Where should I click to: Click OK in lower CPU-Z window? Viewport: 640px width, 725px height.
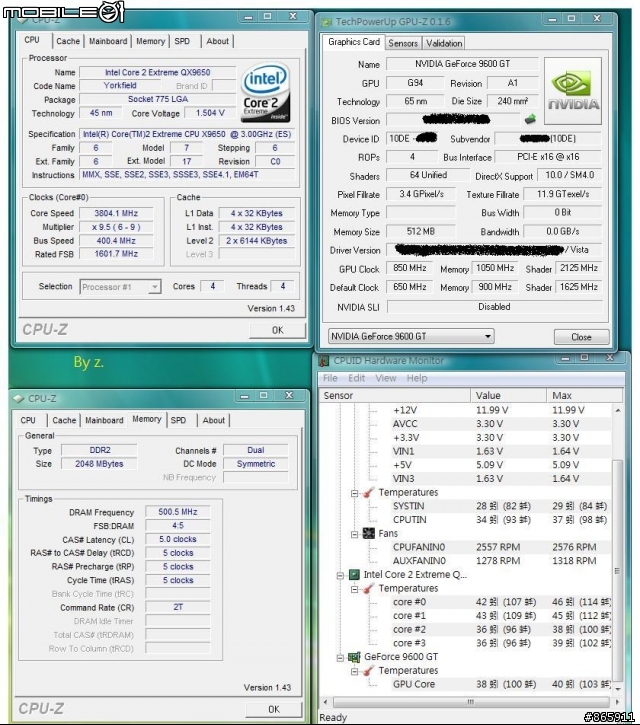pos(274,709)
